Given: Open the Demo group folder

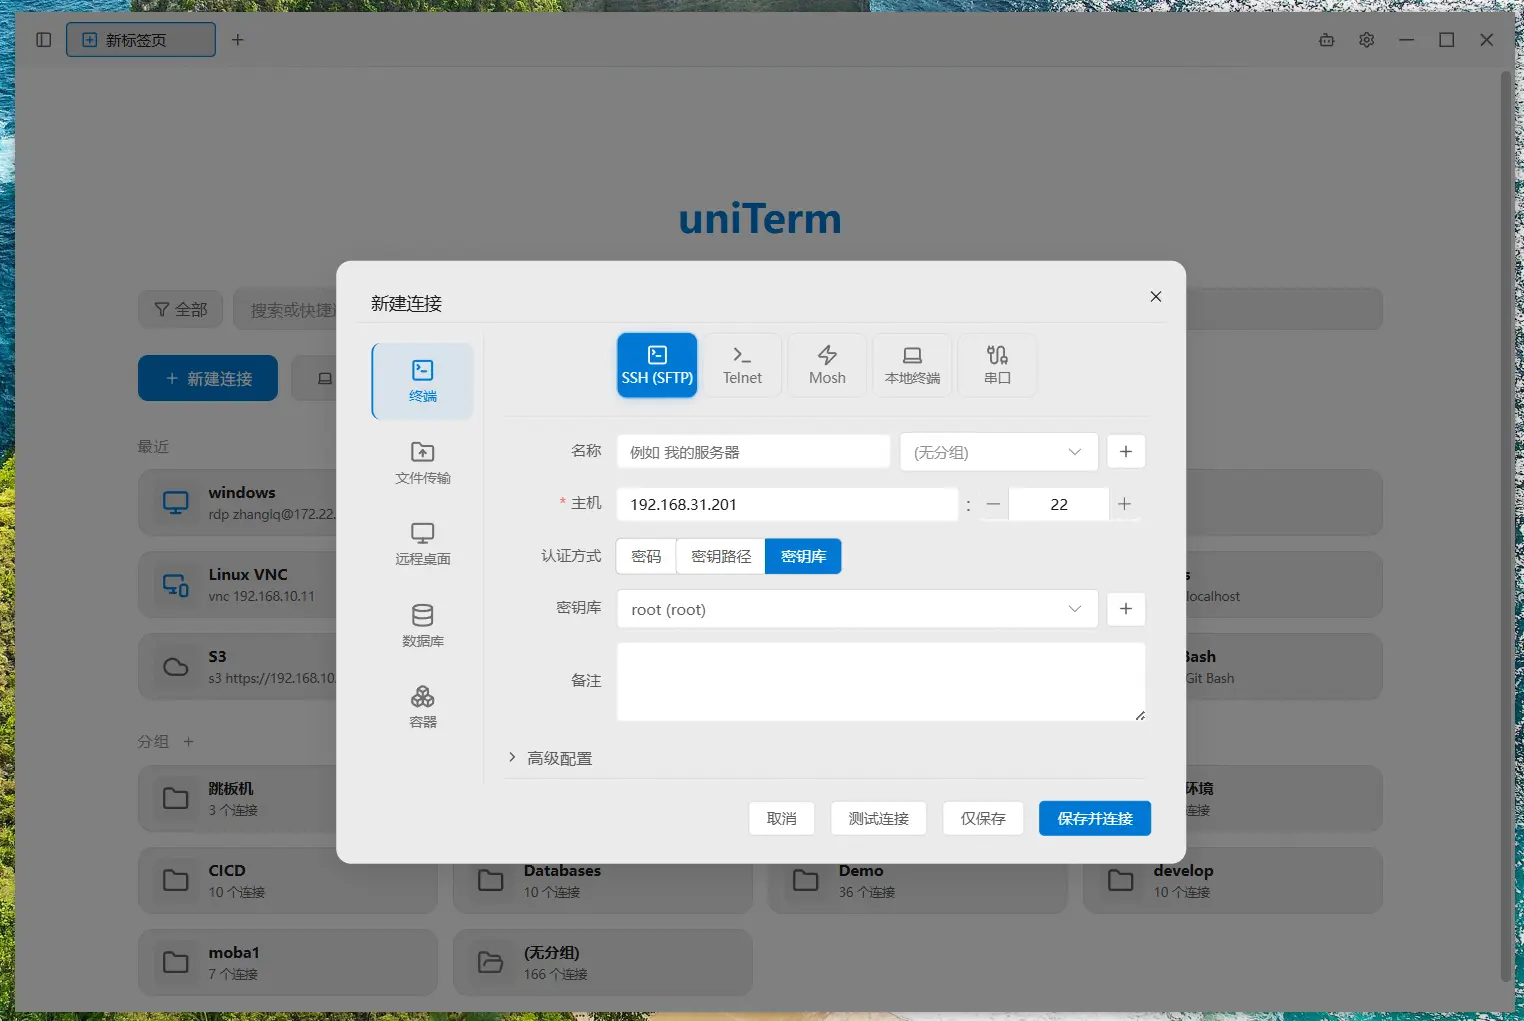Looking at the screenshot, I should click(917, 888).
